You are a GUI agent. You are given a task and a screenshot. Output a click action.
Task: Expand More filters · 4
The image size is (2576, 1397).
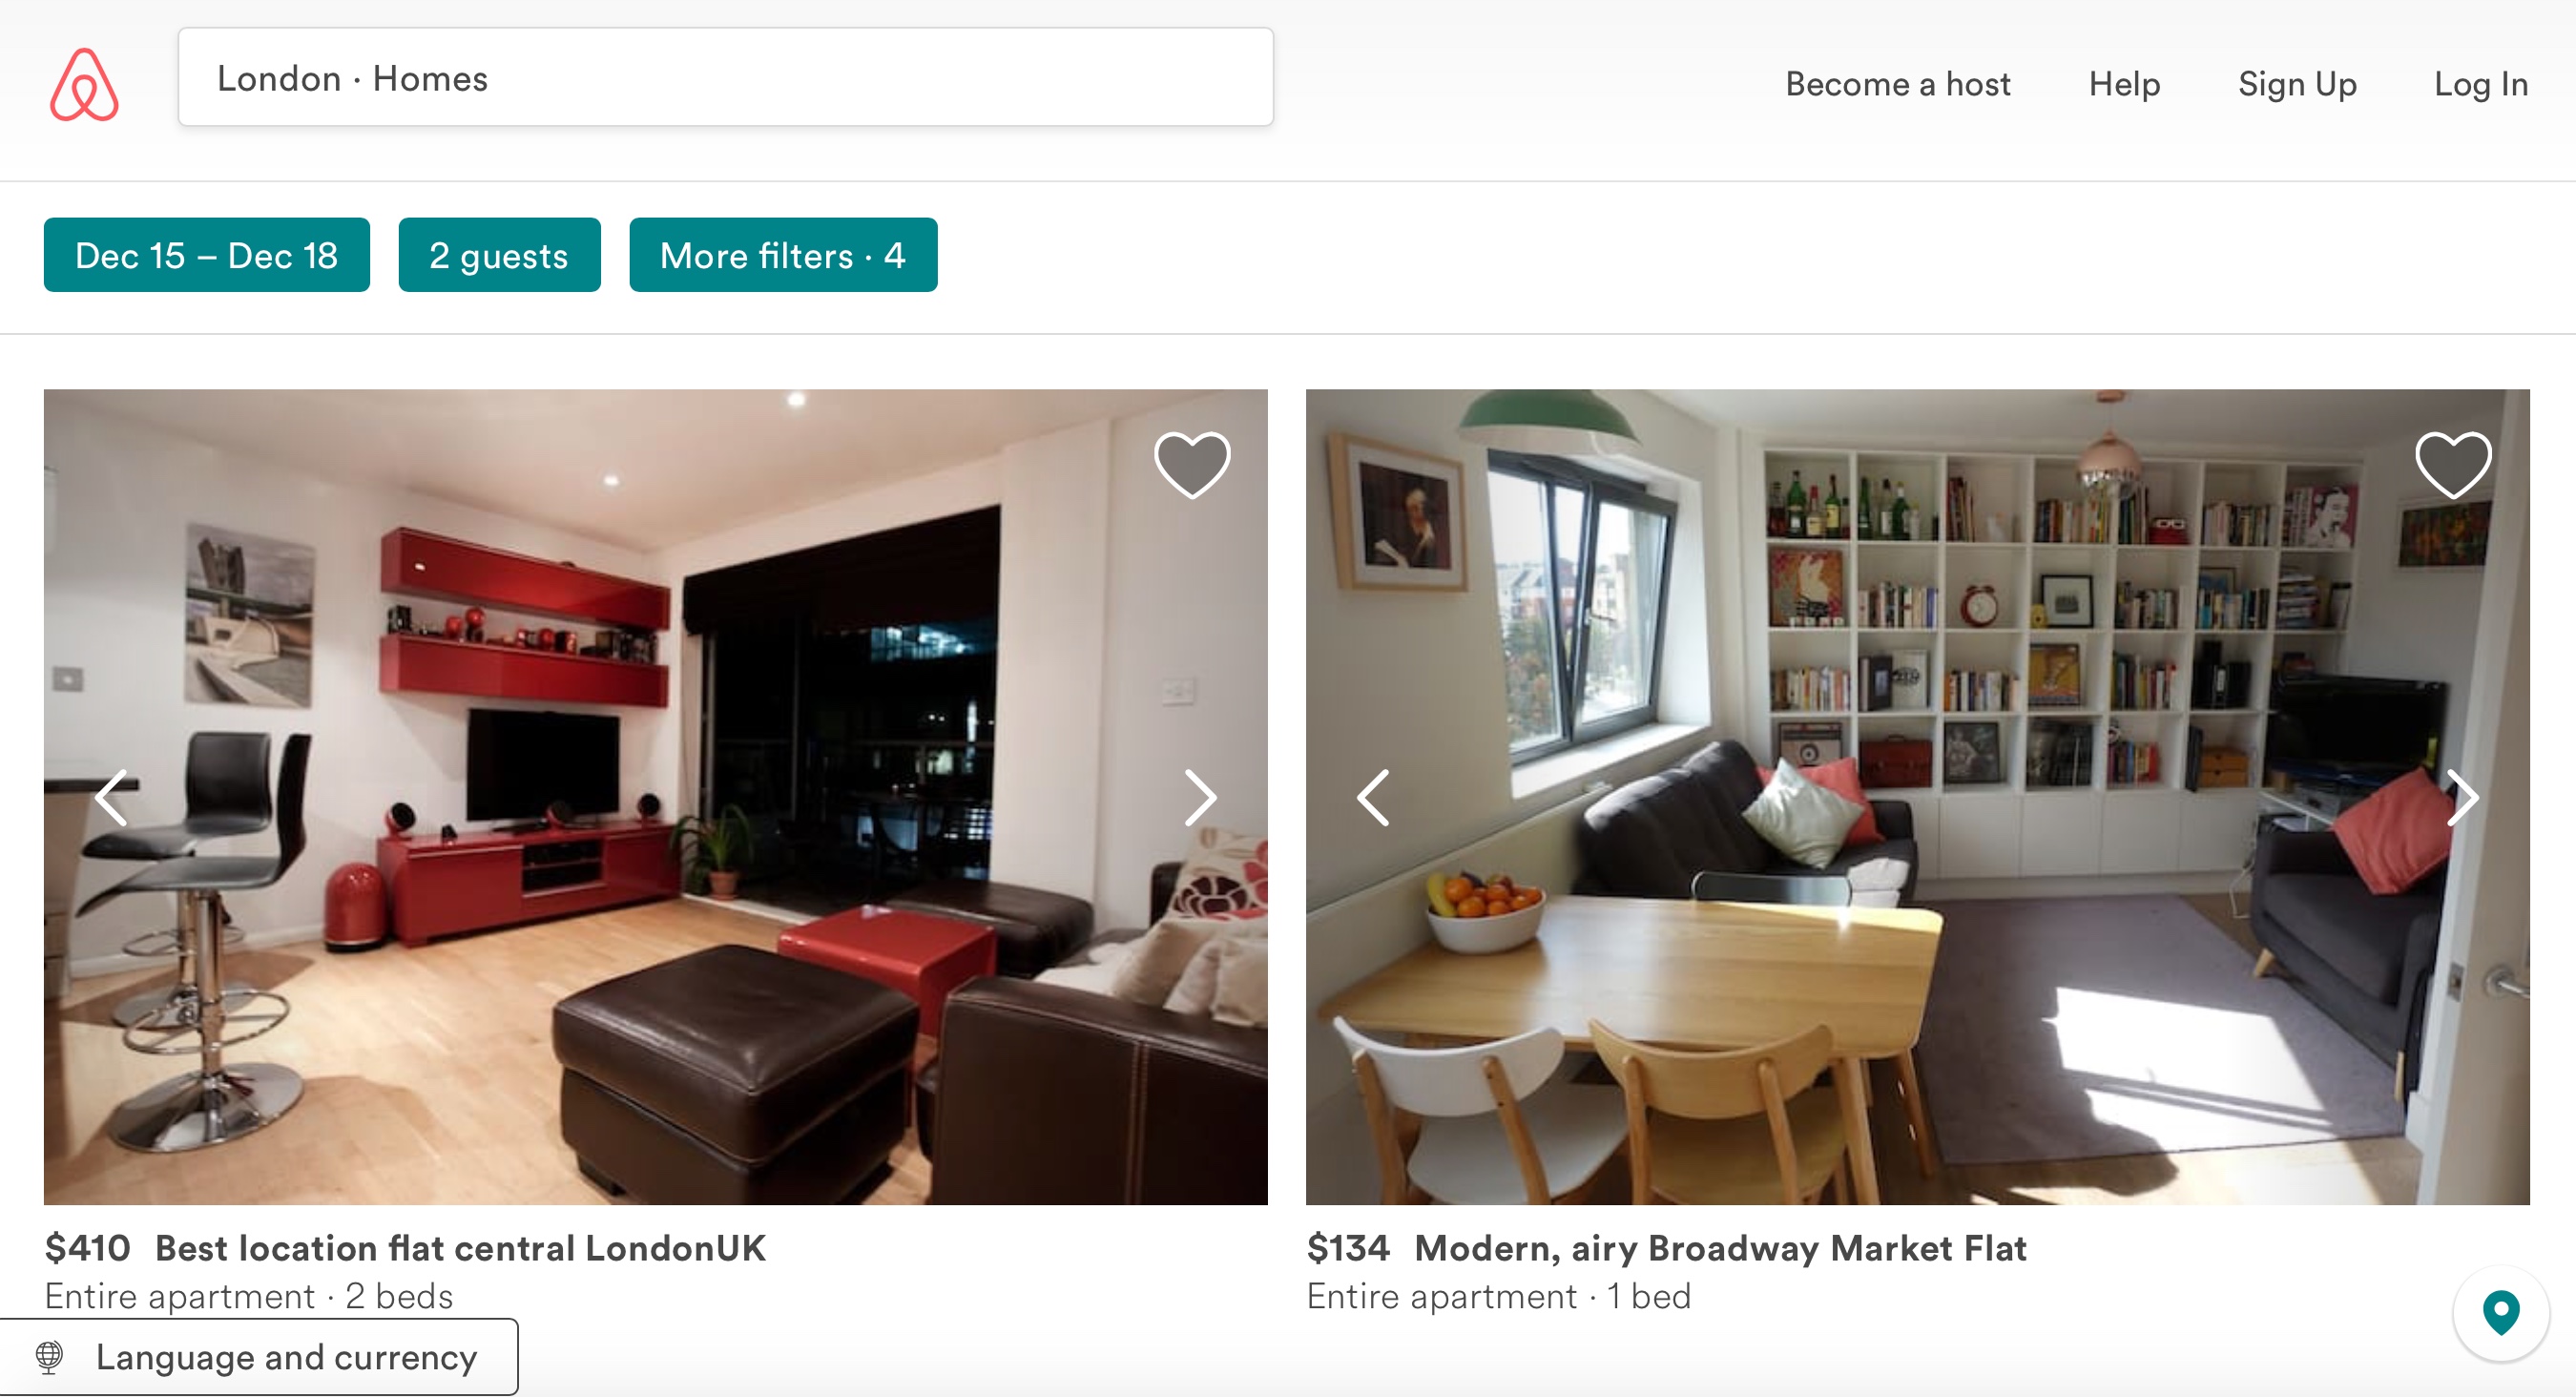783,255
